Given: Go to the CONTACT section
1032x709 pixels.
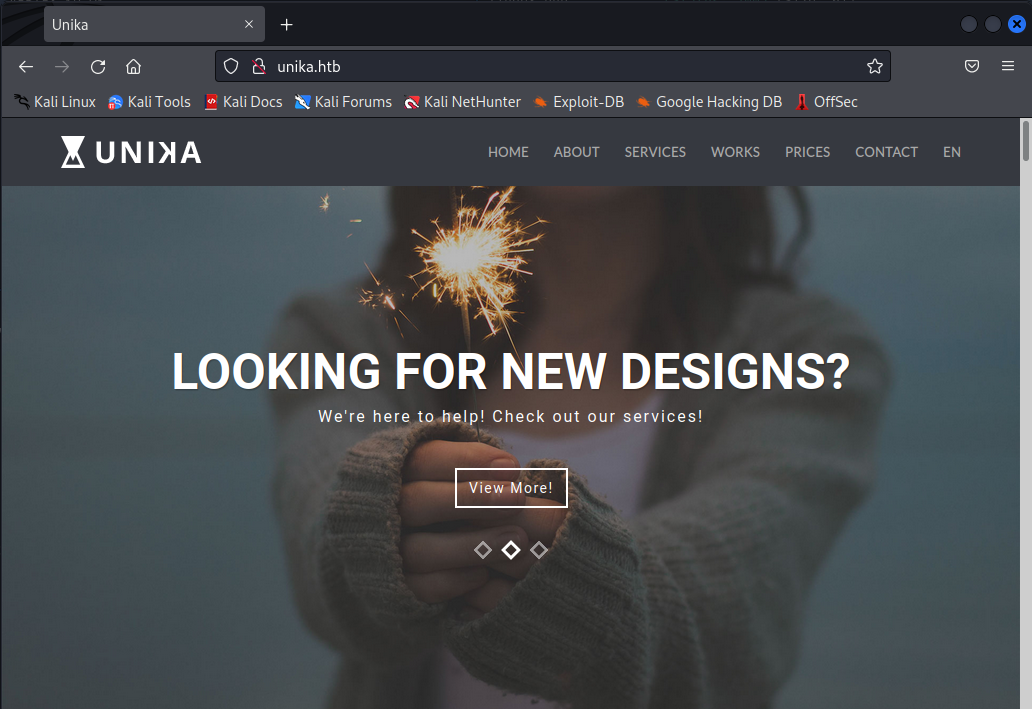Looking at the screenshot, I should pyautogui.click(x=887, y=152).
